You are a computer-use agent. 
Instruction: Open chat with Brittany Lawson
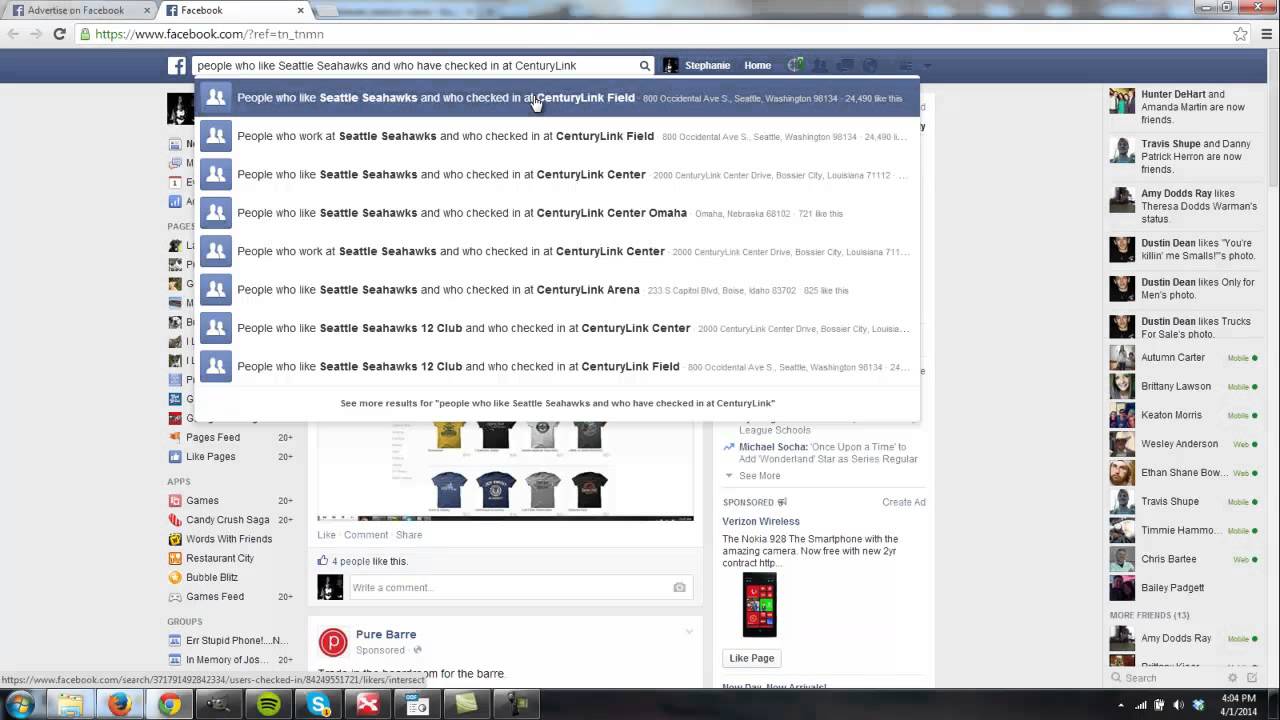[x=1184, y=386]
